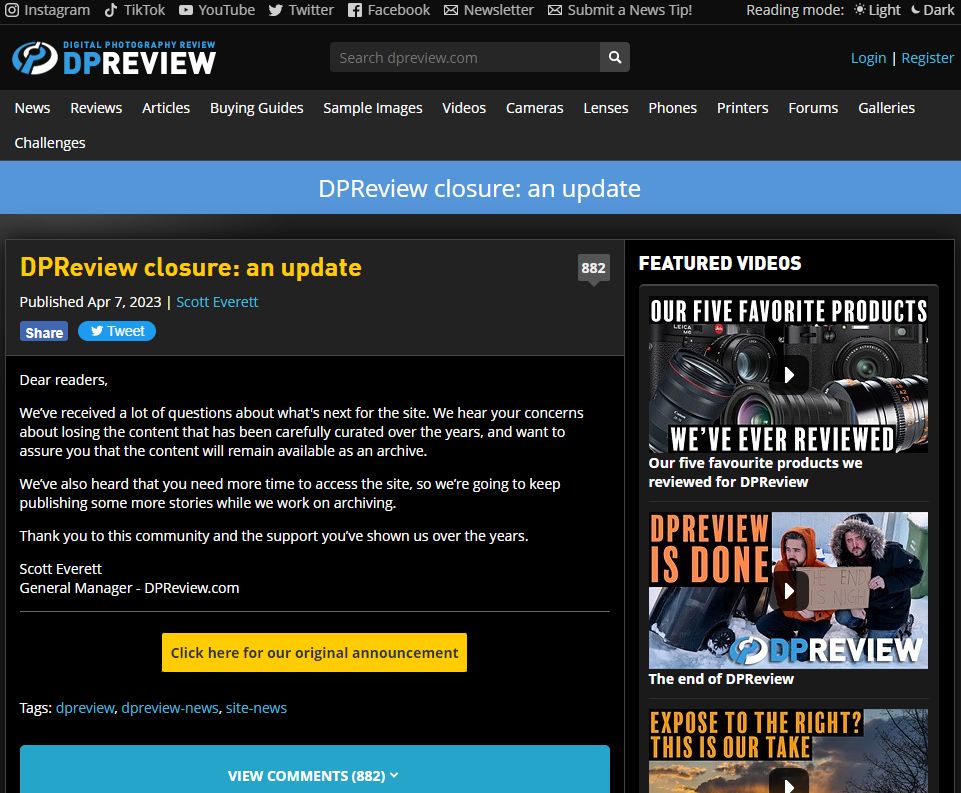The image size is (961, 793).
Task: Open the Reviews menu item
Action: (96, 108)
